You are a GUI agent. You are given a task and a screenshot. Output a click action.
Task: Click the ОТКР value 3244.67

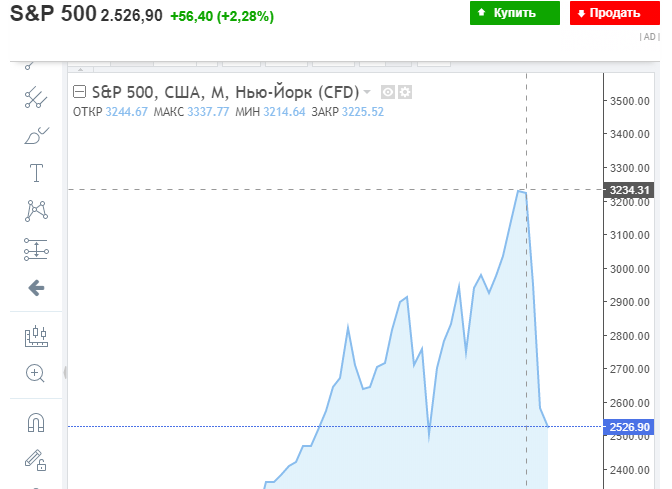[x=126, y=112]
